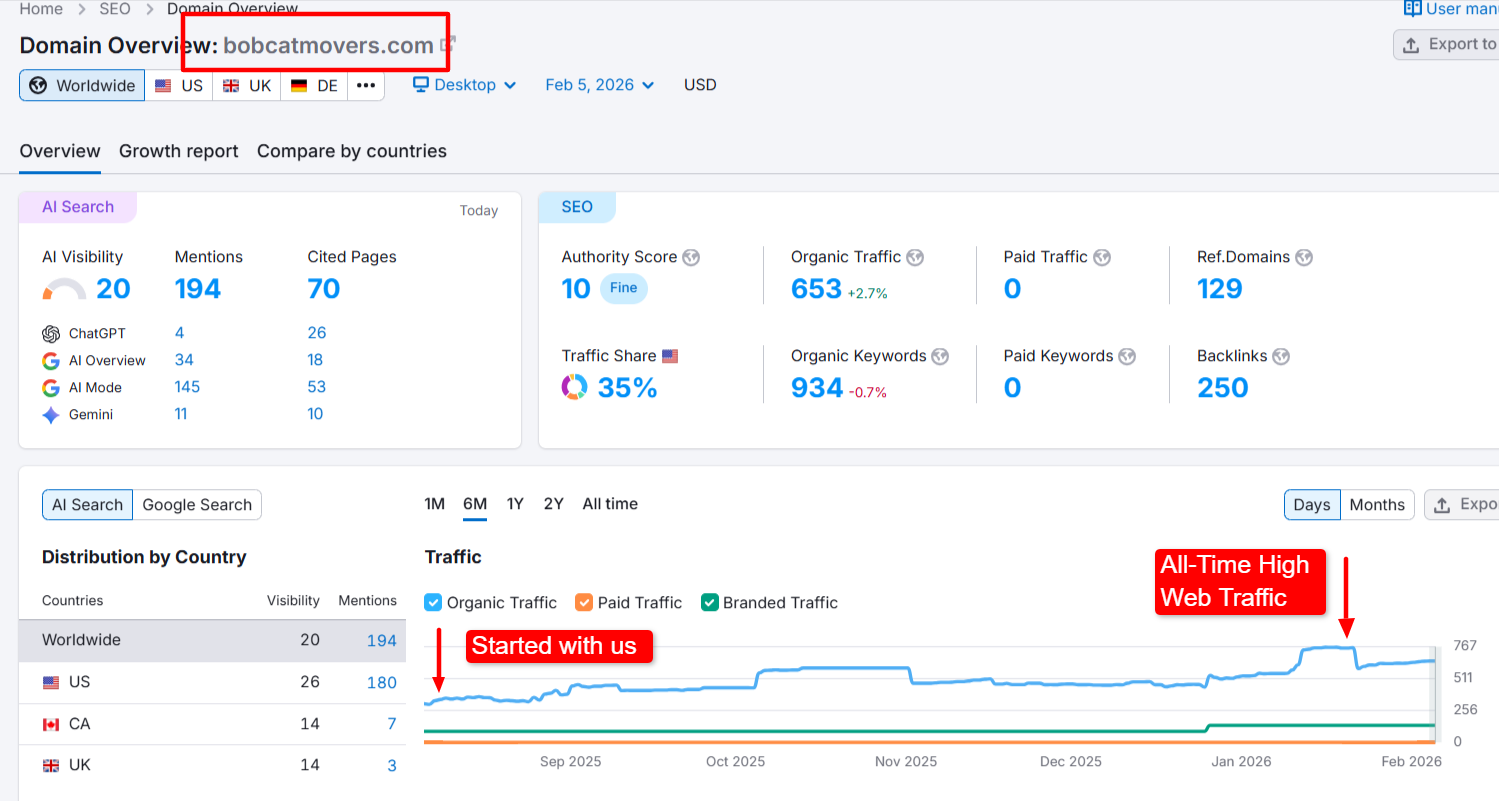The height and width of the screenshot is (801, 1499).
Task: Uncheck the Paid Traffic checkbox
Action: (x=584, y=602)
